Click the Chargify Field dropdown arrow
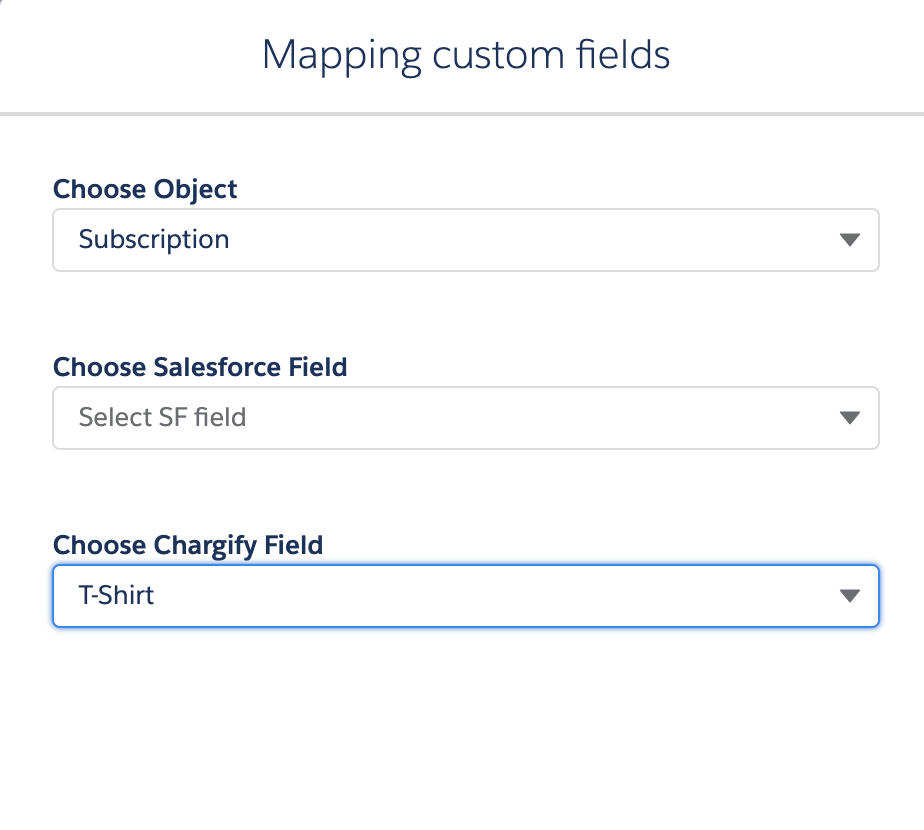The image size is (924, 830). [x=849, y=596]
